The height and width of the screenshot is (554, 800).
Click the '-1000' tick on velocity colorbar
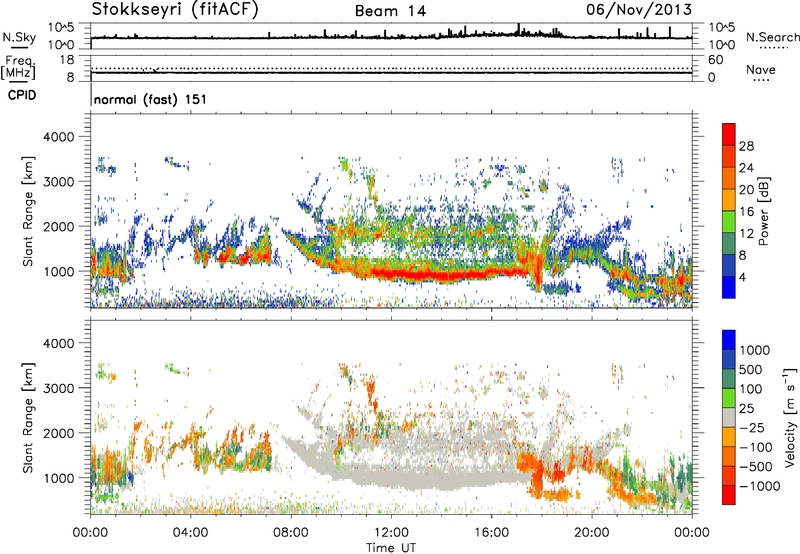[759, 486]
